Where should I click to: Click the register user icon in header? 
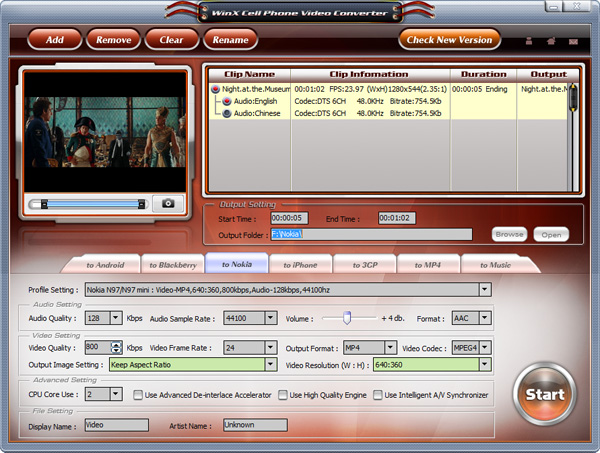click(x=529, y=41)
